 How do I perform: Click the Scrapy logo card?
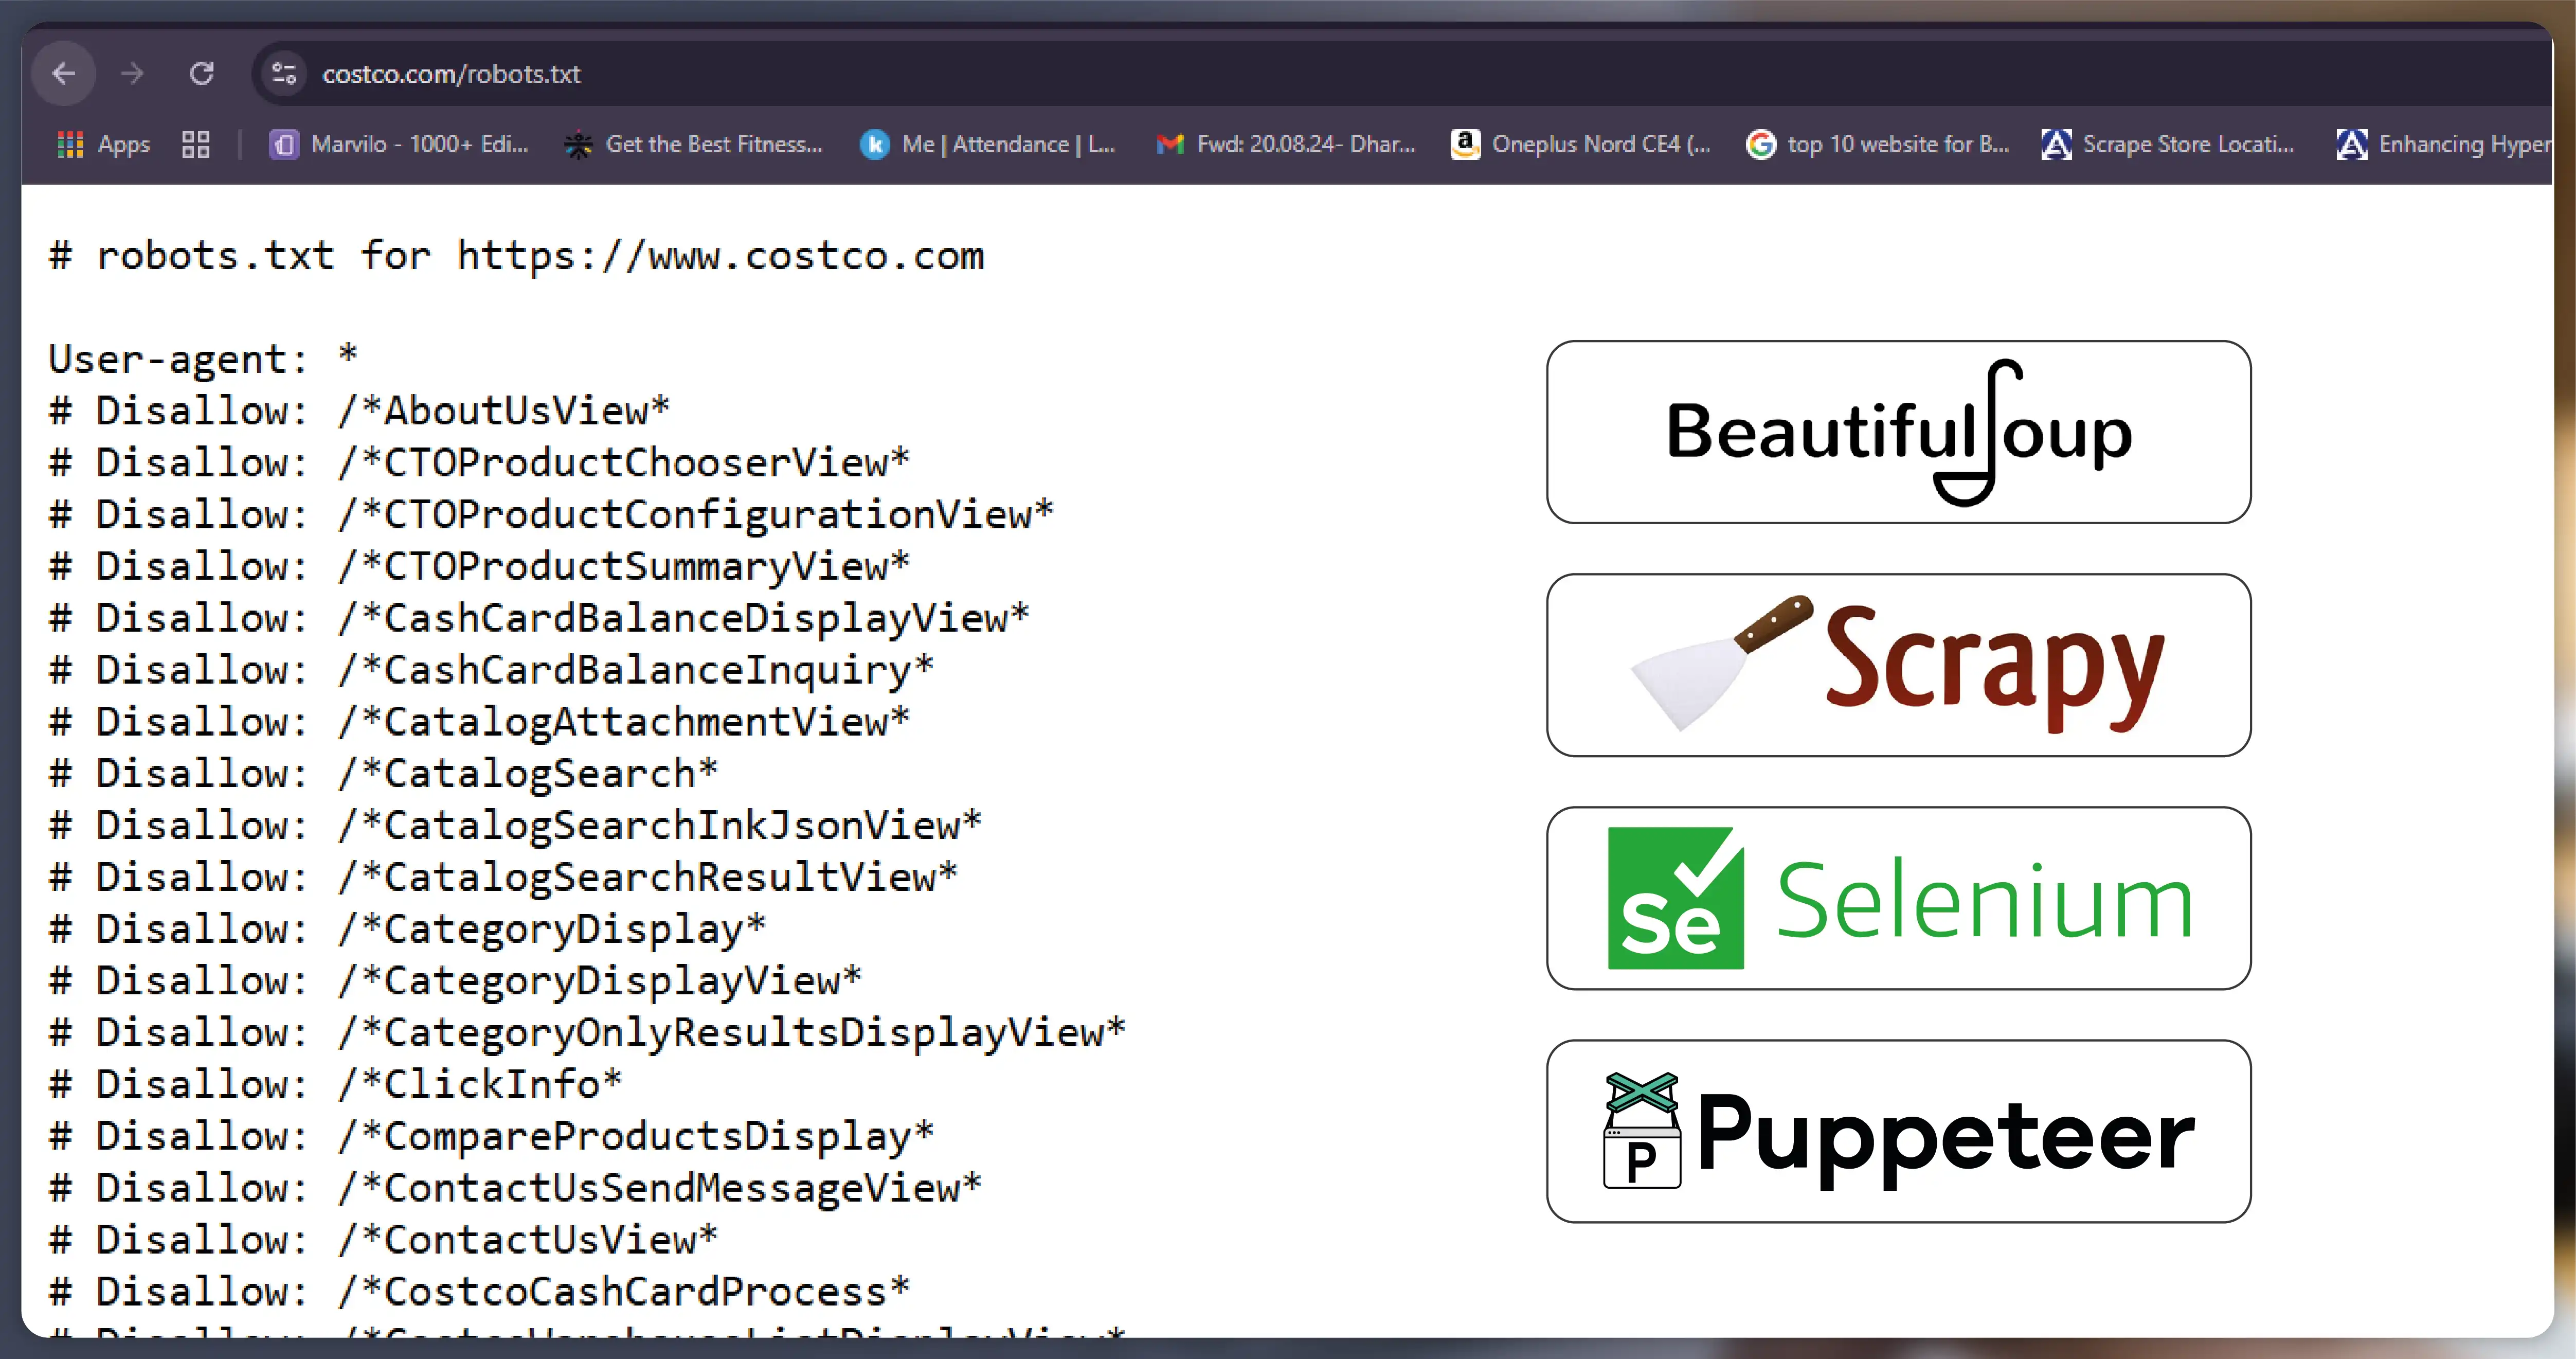pyautogui.click(x=1898, y=665)
